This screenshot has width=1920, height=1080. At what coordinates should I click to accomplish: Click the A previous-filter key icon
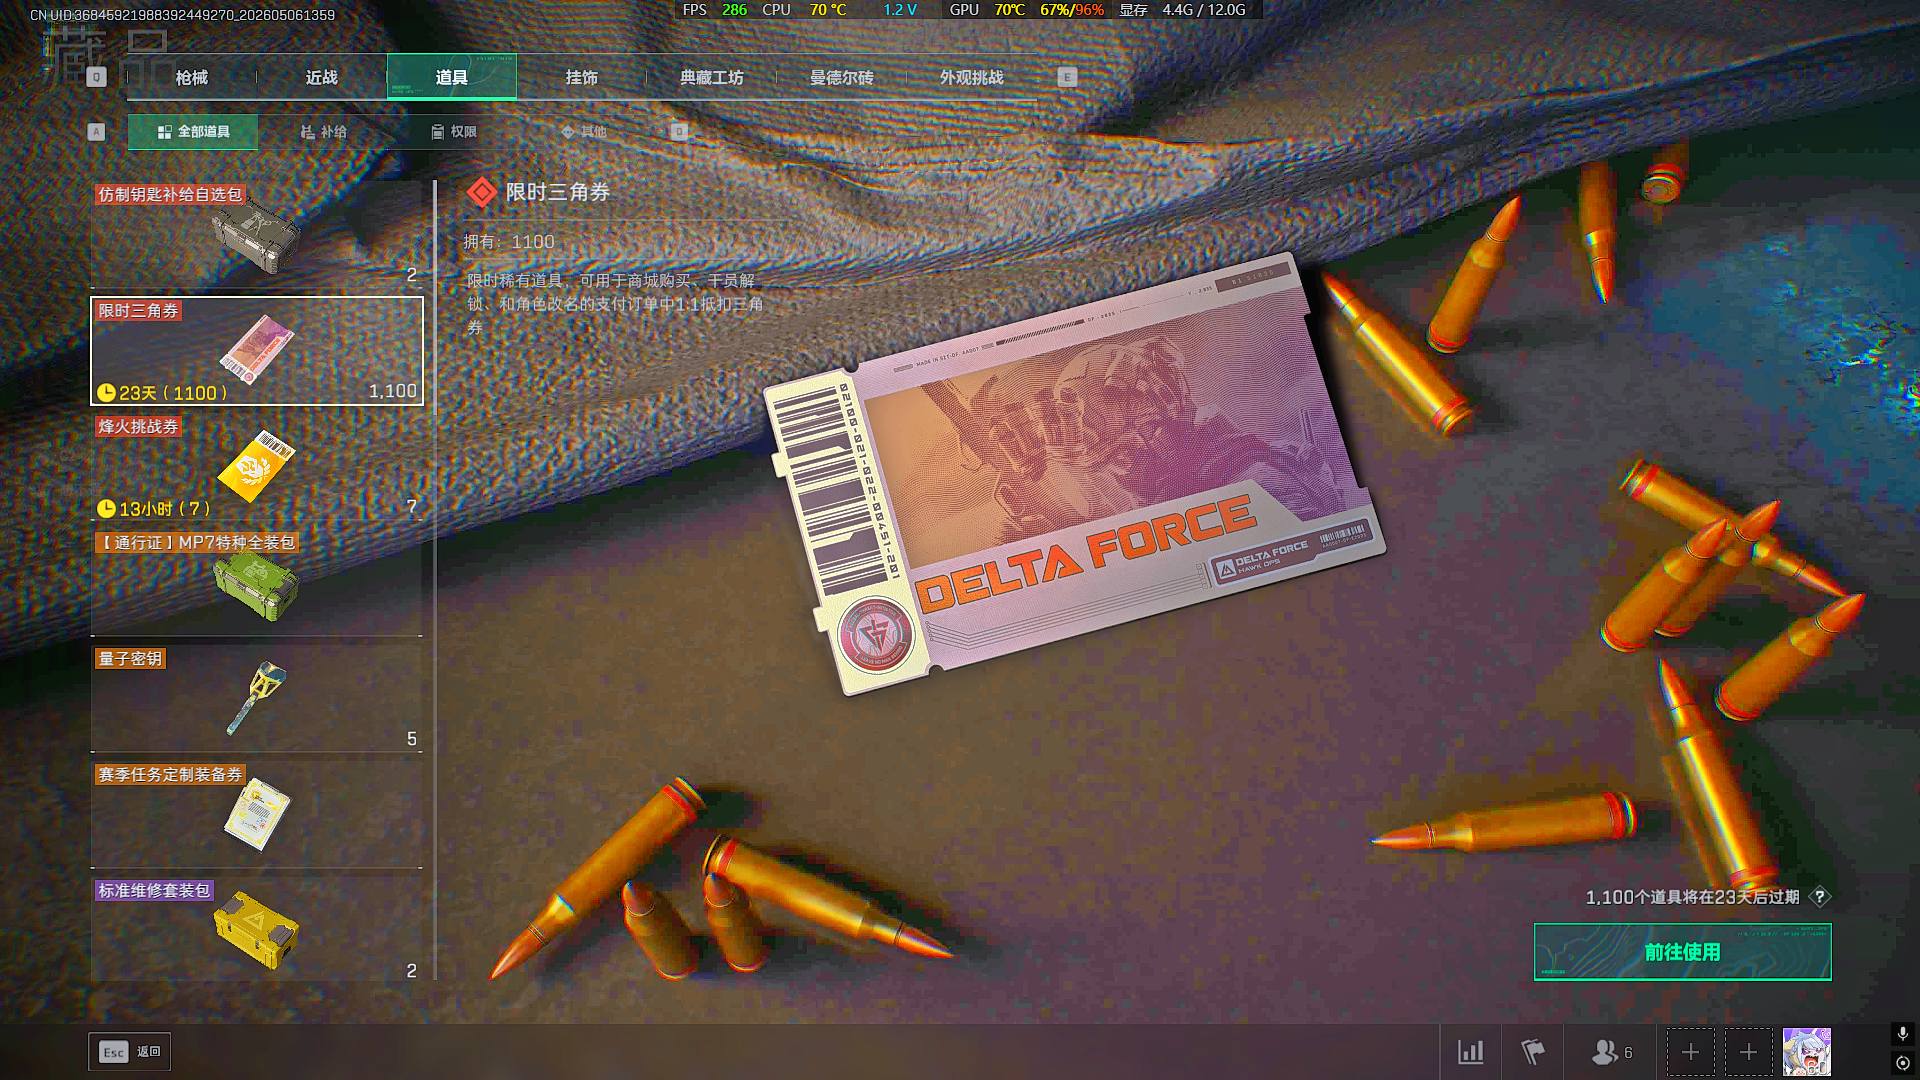click(96, 132)
